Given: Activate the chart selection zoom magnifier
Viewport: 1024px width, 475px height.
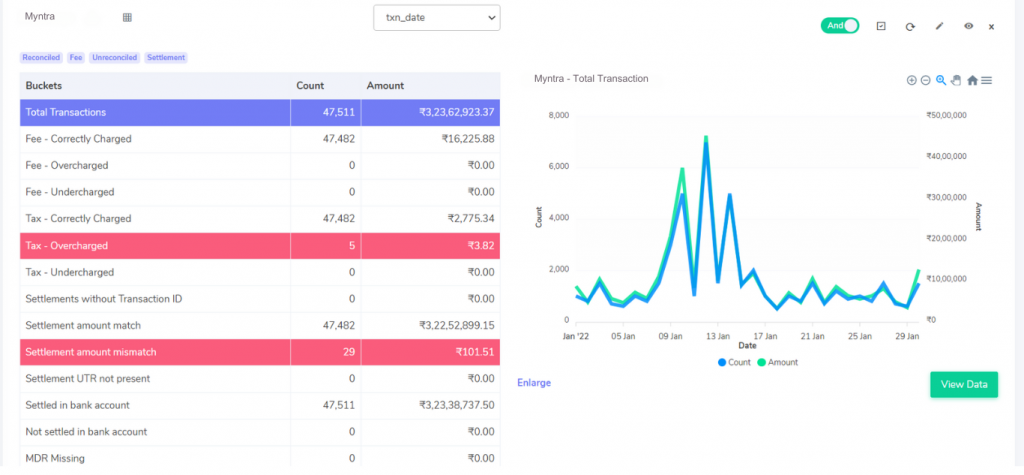Looking at the screenshot, I should [x=941, y=80].
